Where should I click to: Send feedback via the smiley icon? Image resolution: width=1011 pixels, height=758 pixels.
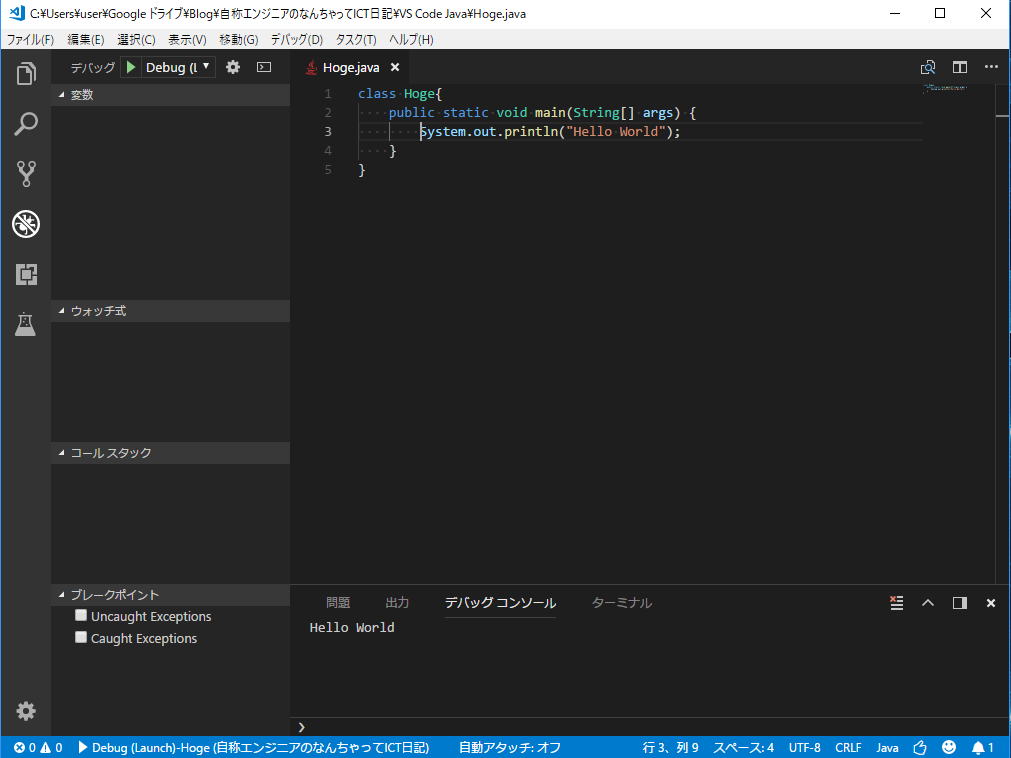click(948, 747)
